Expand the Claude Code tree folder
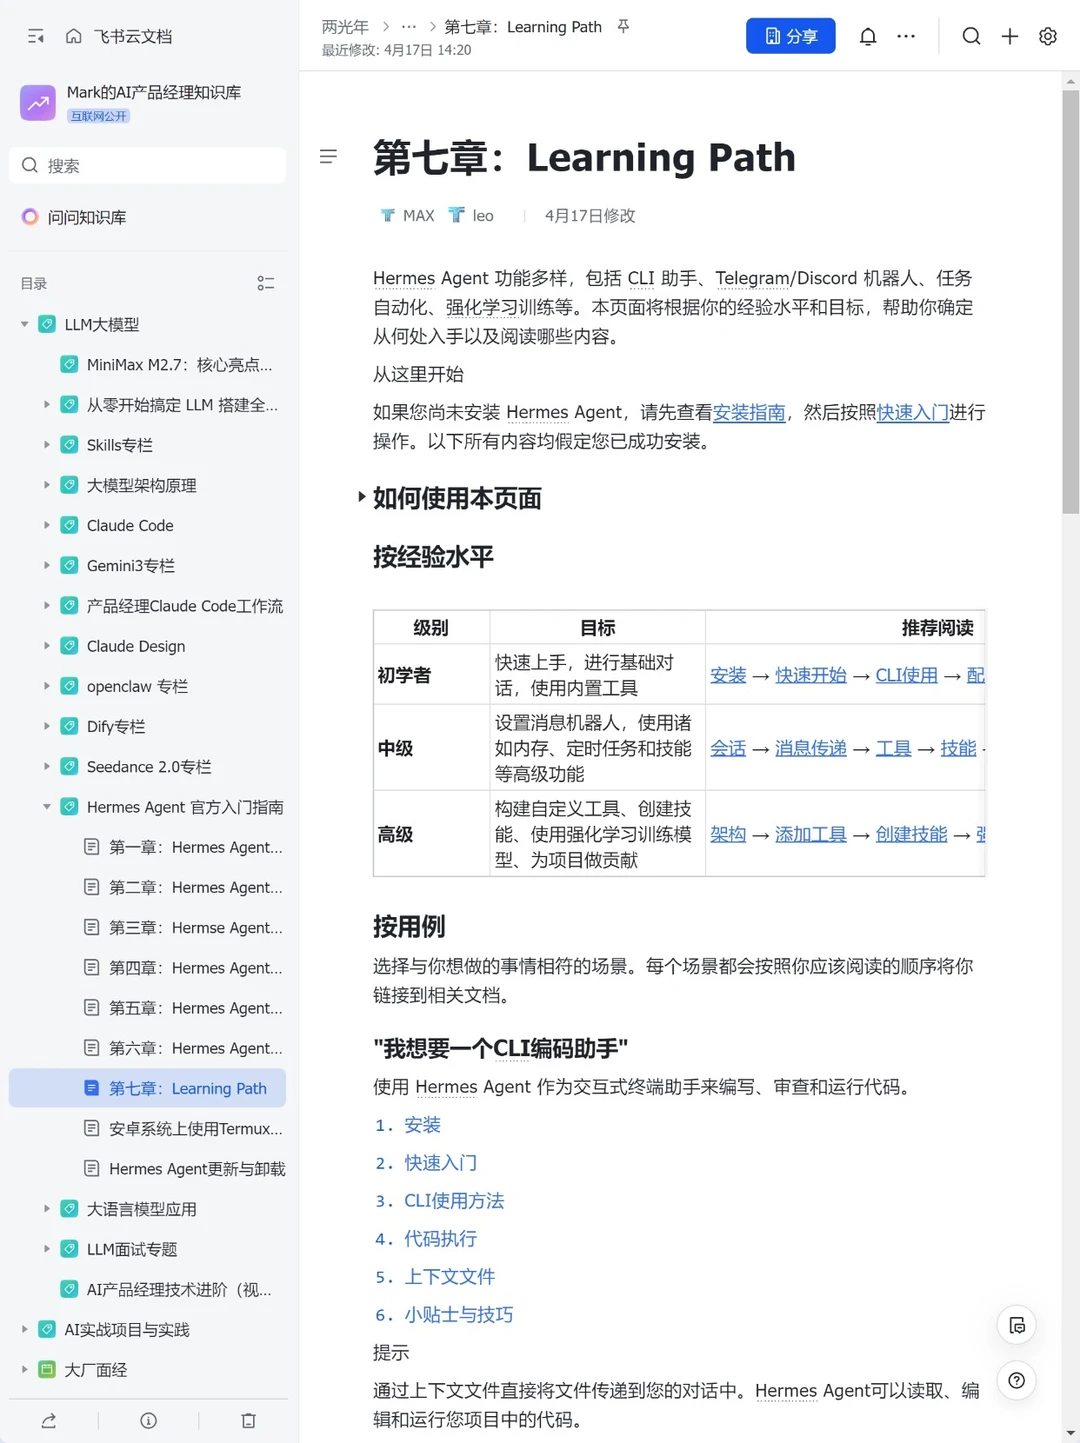The image size is (1080, 1443). 47,525
